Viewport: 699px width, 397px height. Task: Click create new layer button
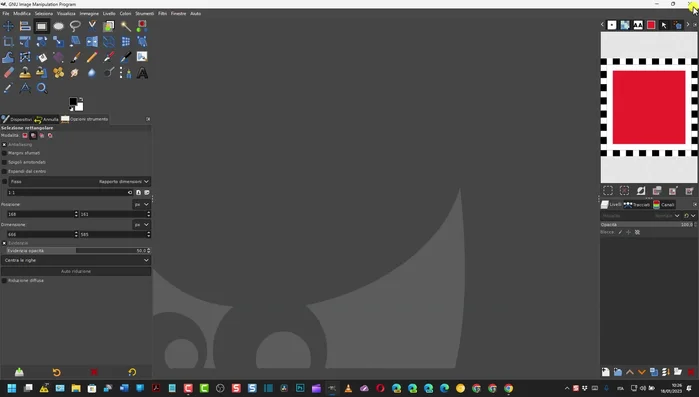tap(605, 372)
